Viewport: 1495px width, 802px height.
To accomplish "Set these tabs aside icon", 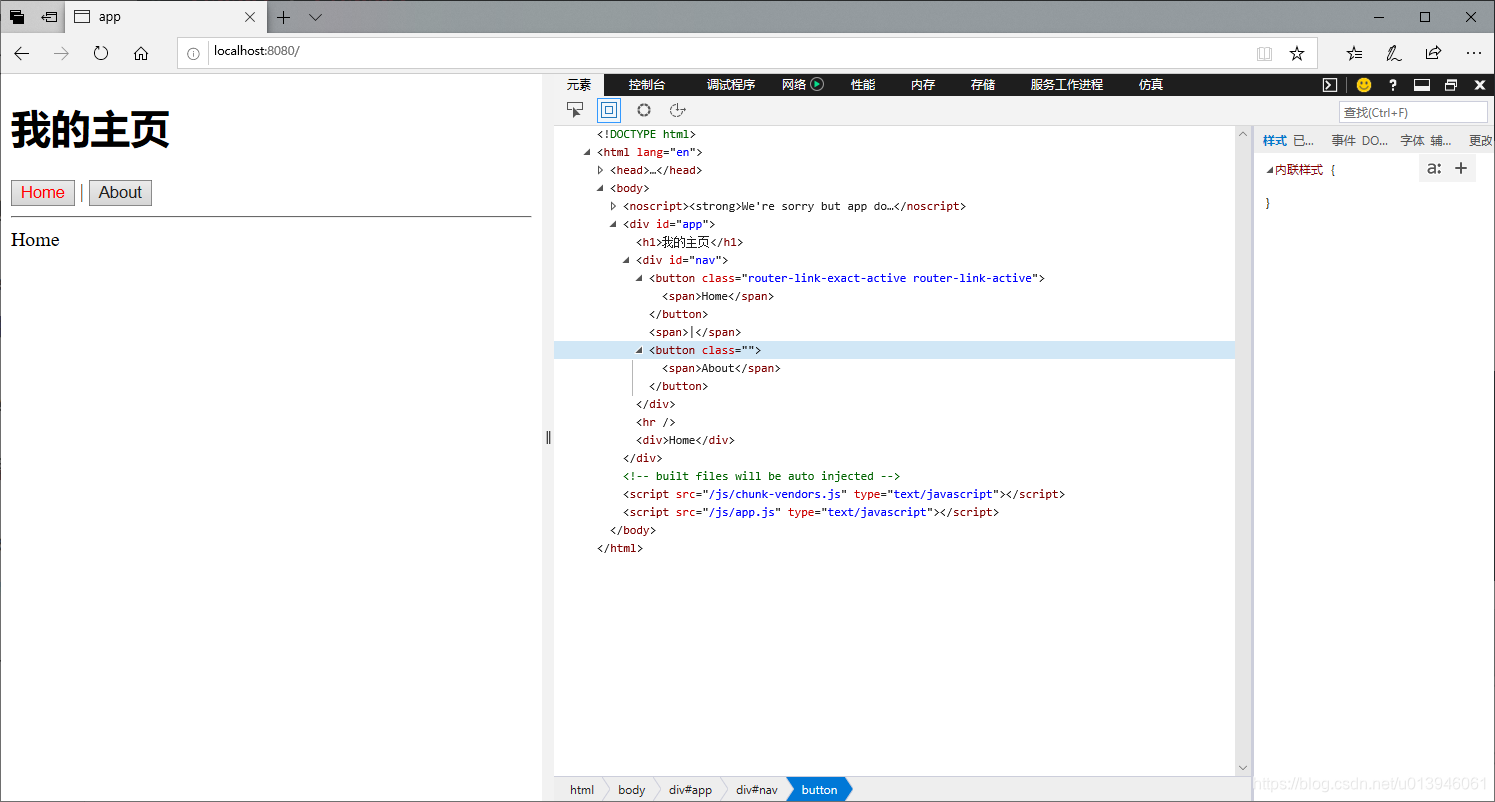I will pos(49,17).
